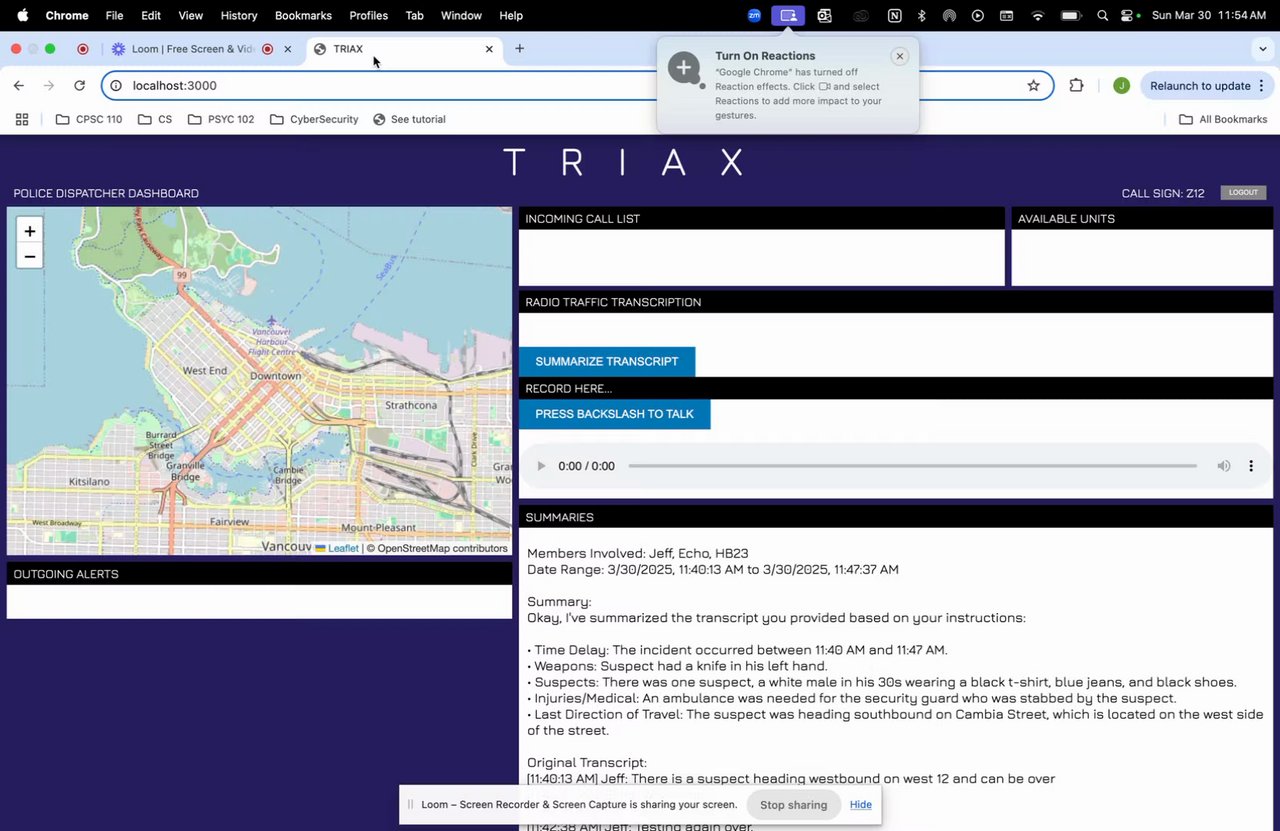Click Strathcona label on the map
This screenshot has height=831, width=1280.
[411, 405]
